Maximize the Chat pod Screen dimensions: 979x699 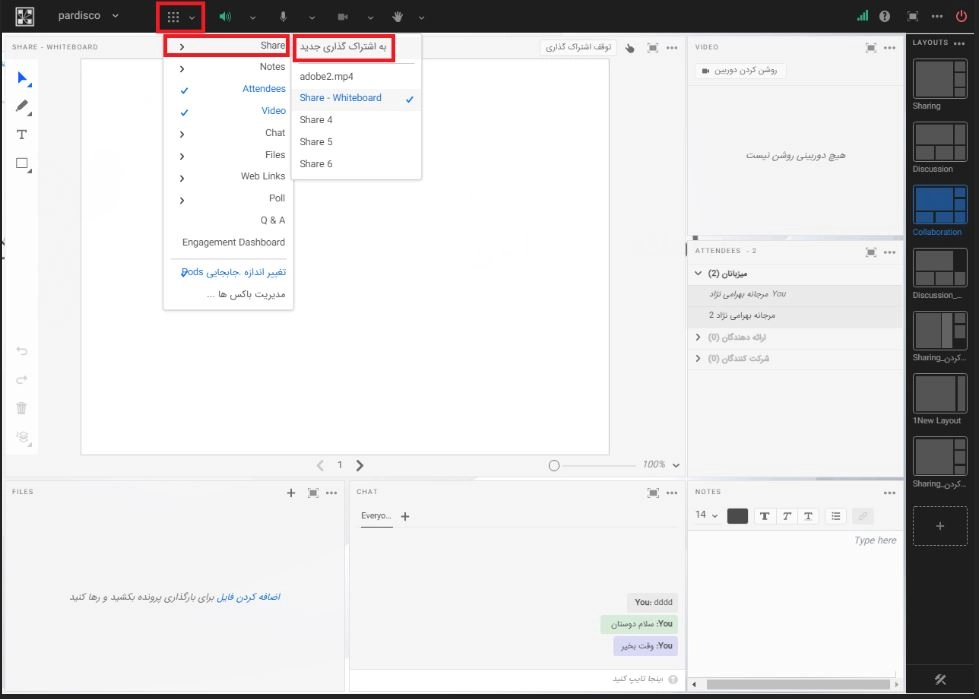pyautogui.click(x=653, y=493)
